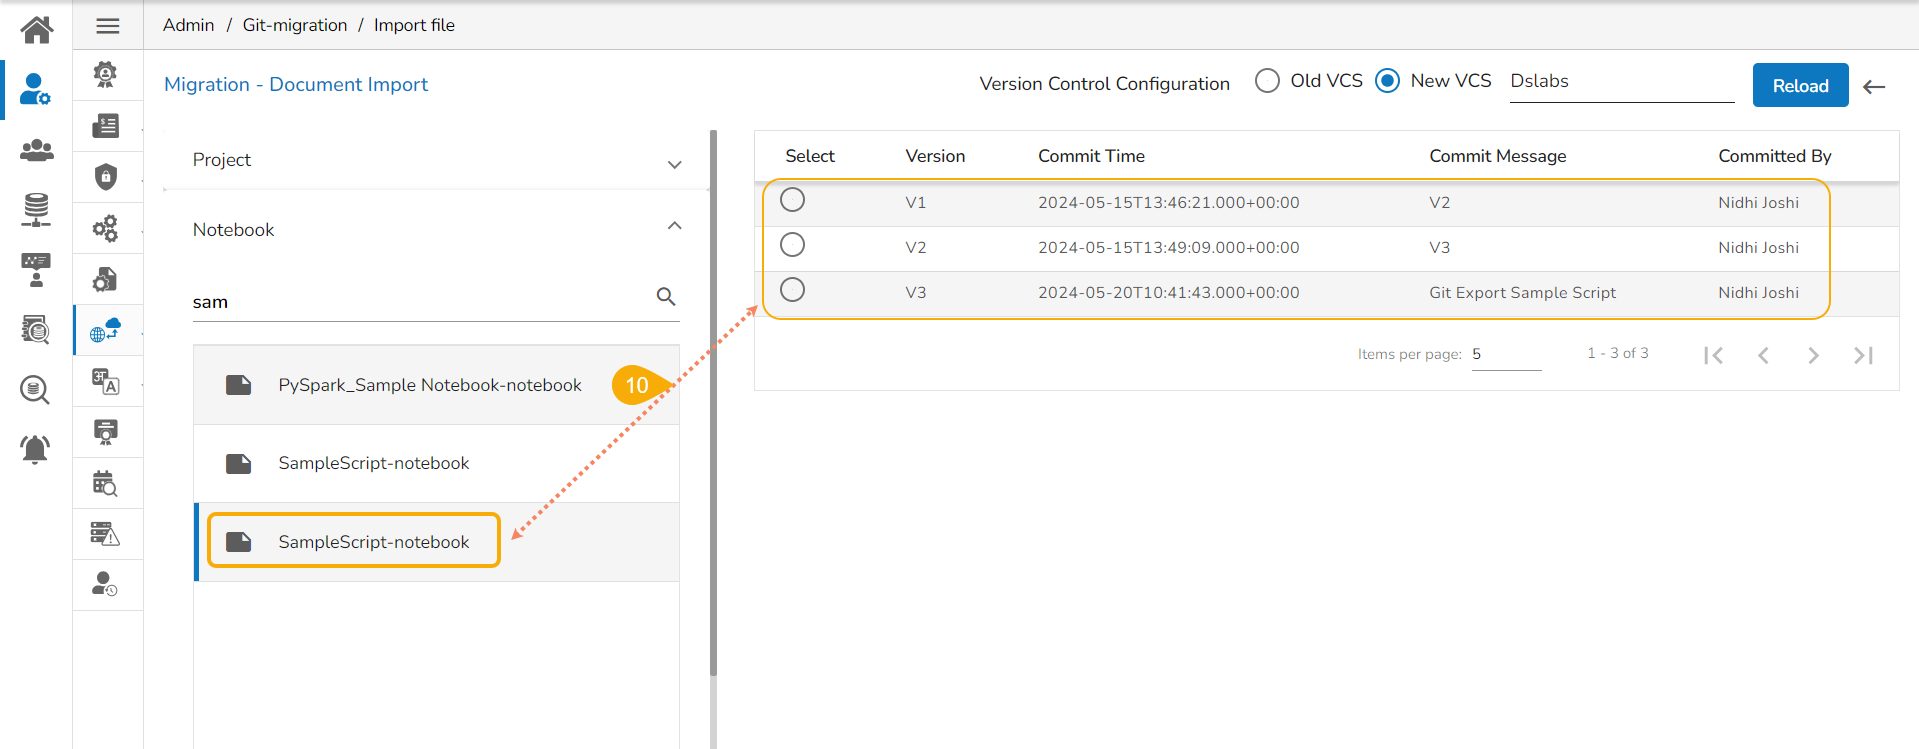
Task: Click the back arrow next to Reload
Action: click(x=1874, y=87)
